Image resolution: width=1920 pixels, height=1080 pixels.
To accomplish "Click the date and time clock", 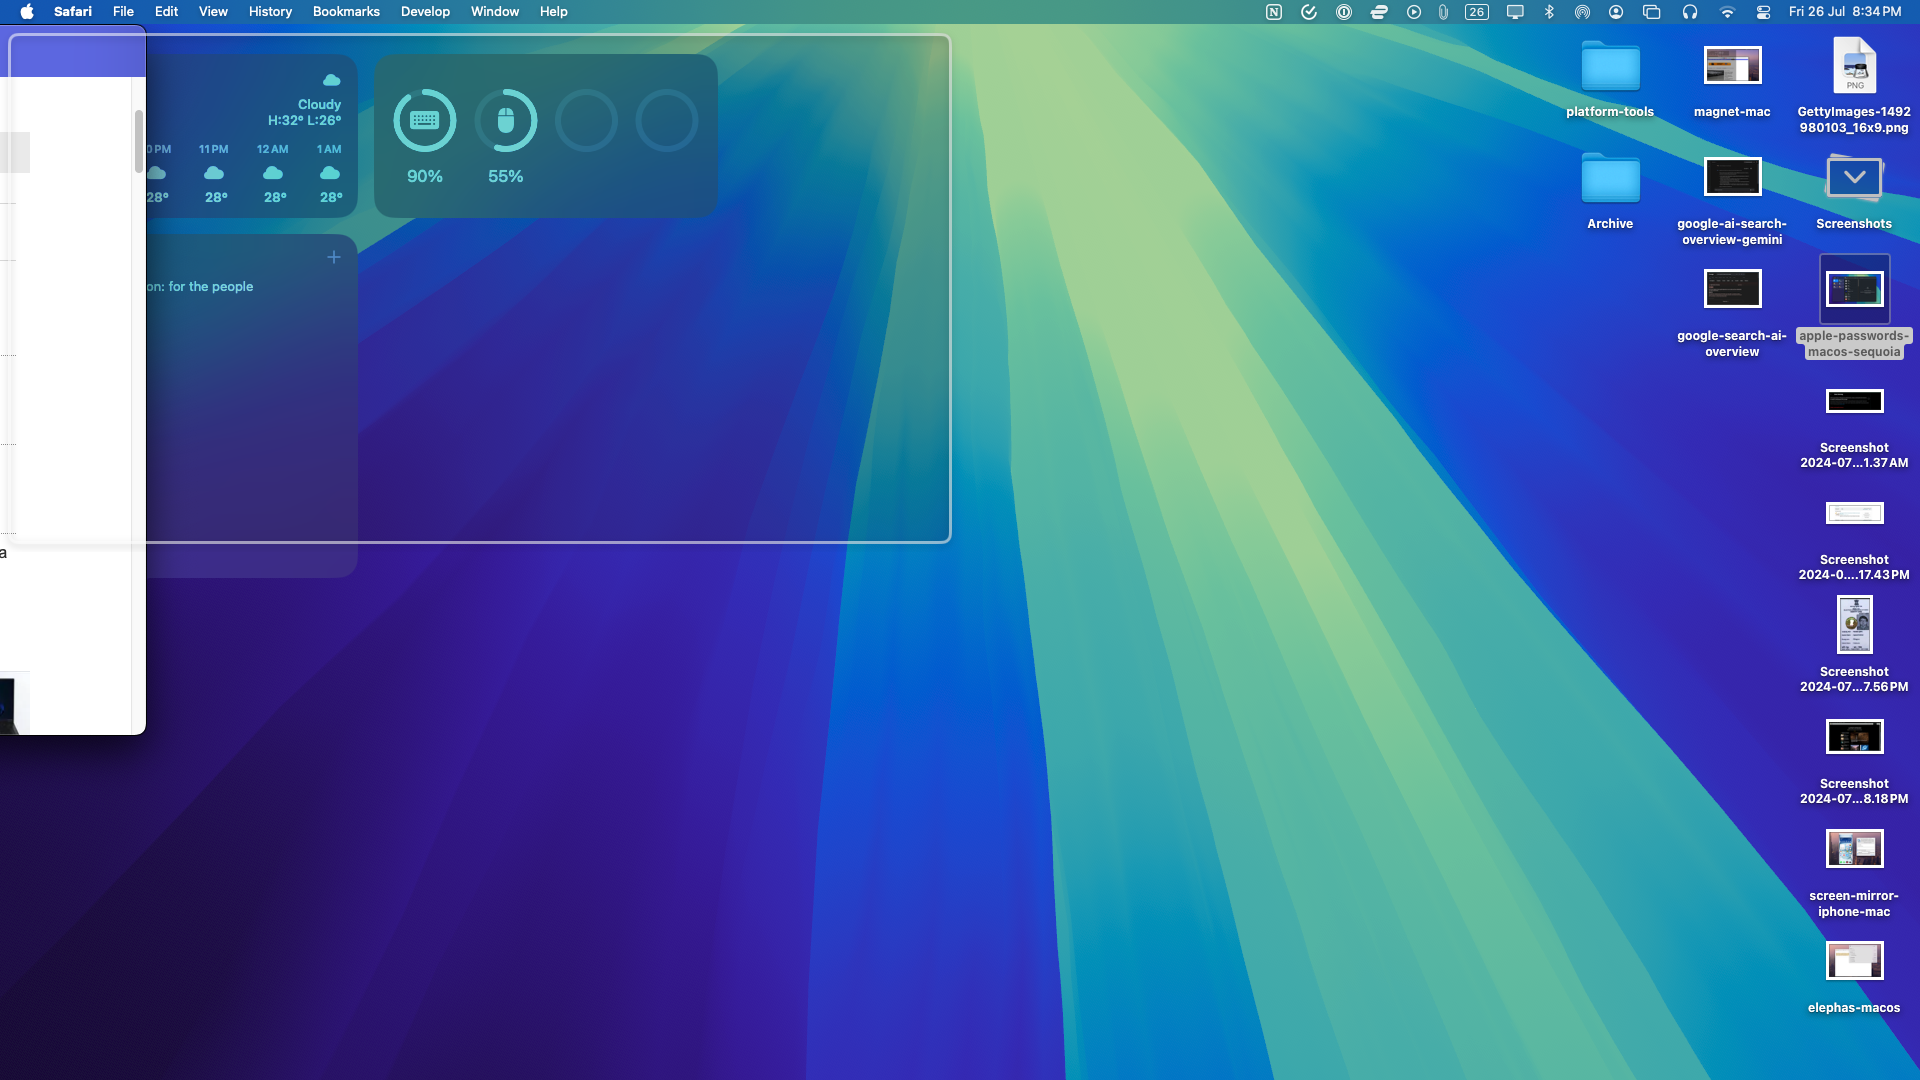I will pyautogui.click(x=1845, y=12).
